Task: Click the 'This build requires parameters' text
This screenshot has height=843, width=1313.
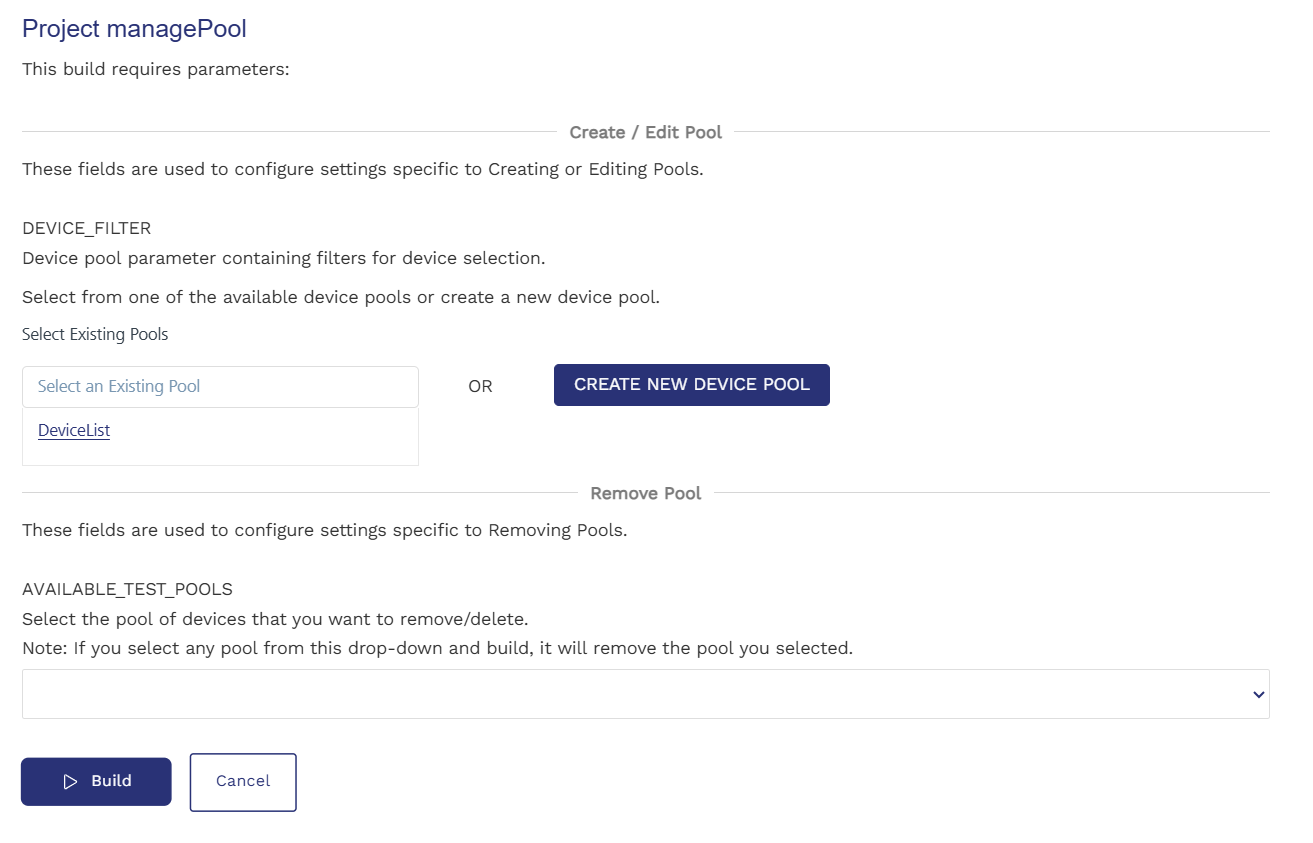Action: coord(155,70)
